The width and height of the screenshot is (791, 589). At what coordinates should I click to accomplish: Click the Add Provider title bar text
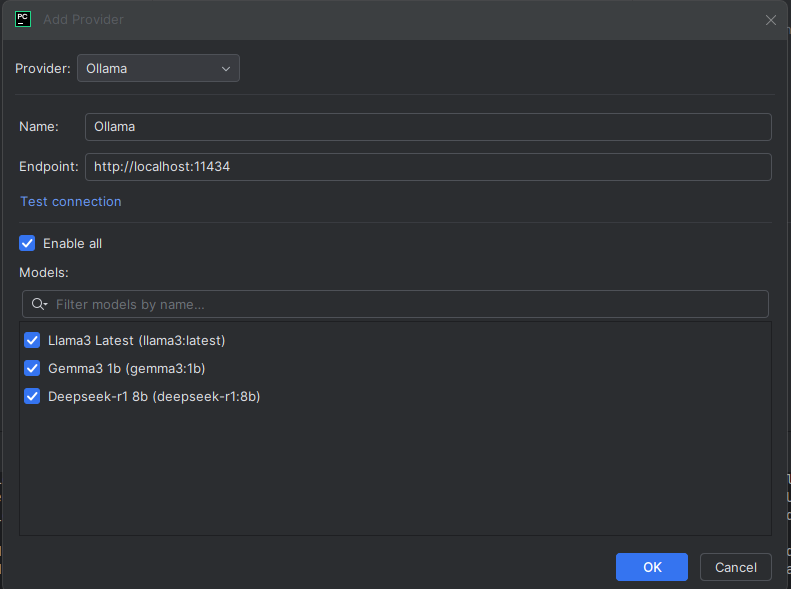[84, 20]
